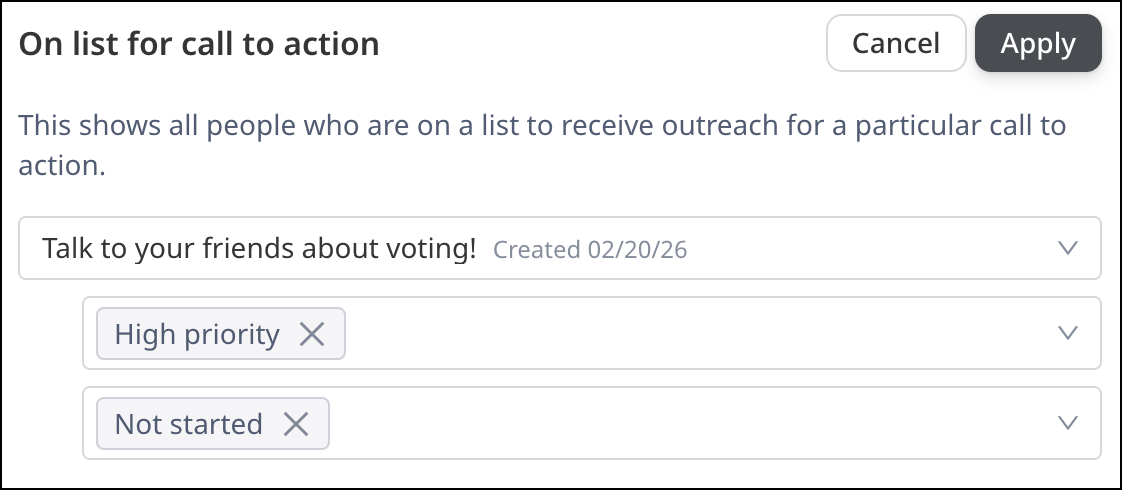The height and width of the screenshot is (490, 1122).
Task: Click the Apply button
Action: coord(1038,44)
